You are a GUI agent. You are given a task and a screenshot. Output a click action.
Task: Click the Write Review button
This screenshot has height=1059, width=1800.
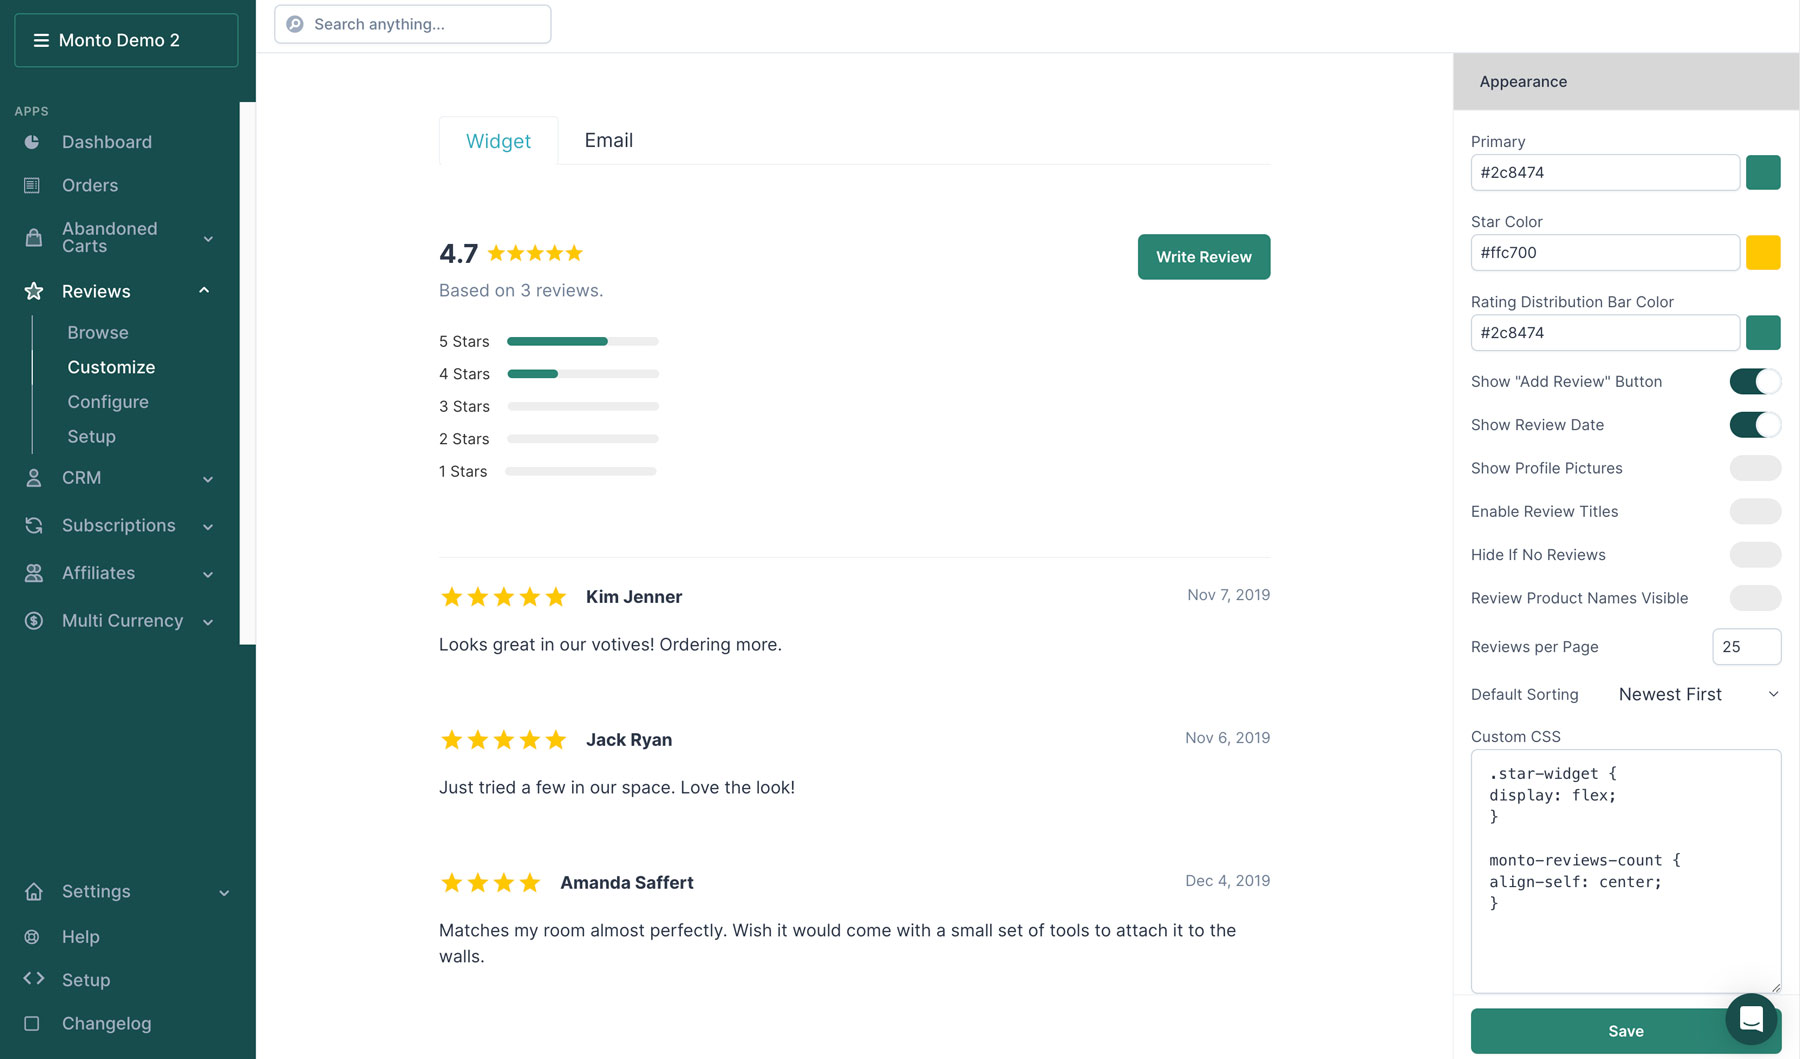click(x=1204, y=257)
